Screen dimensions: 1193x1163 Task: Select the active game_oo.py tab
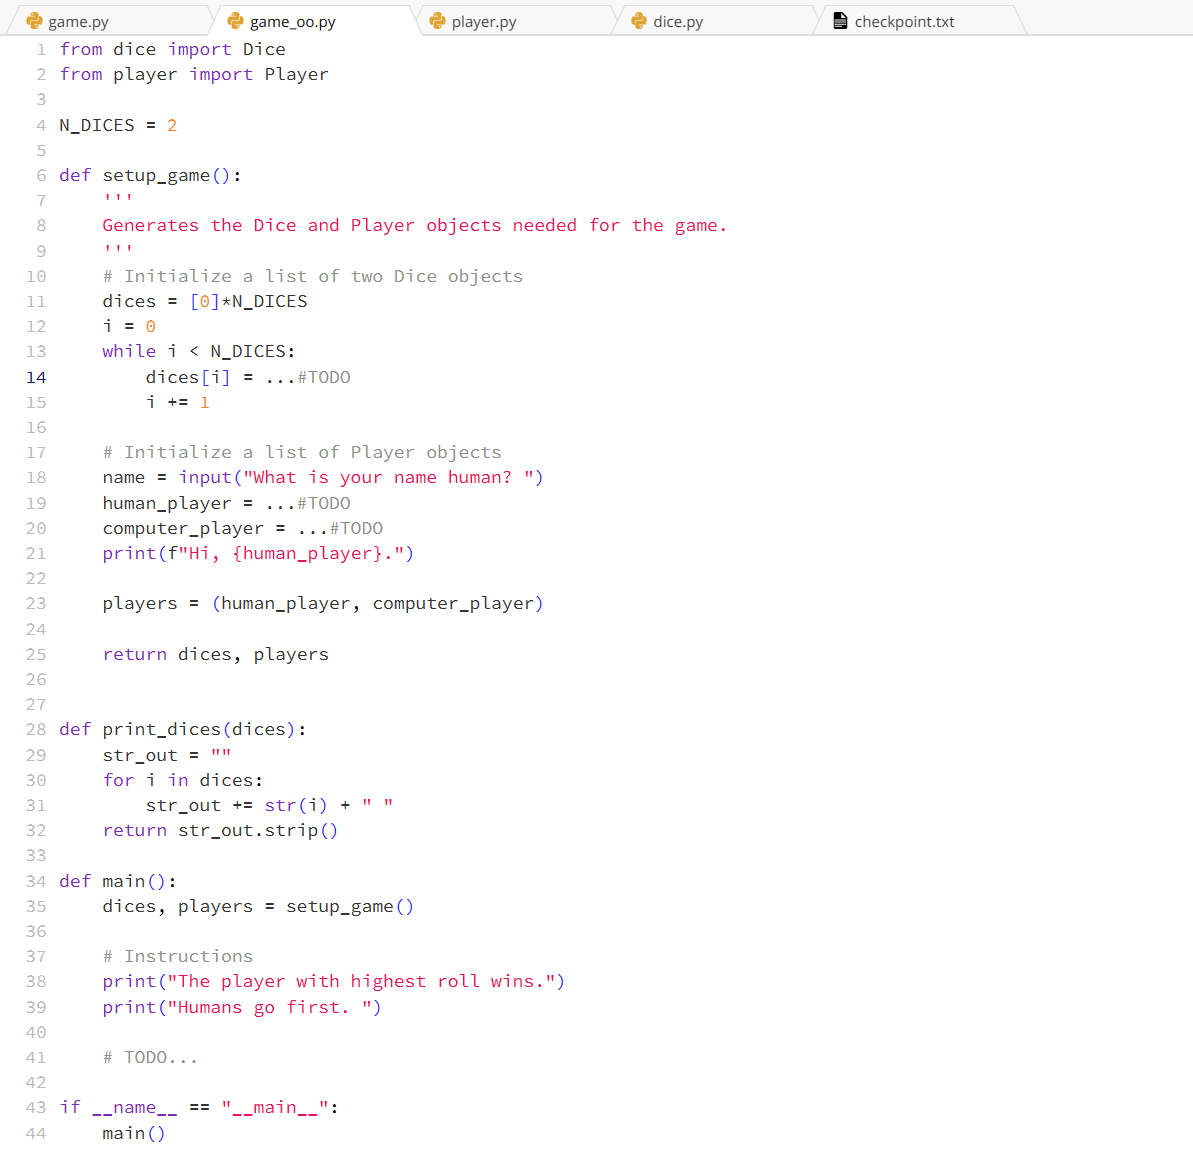(290, 18)
